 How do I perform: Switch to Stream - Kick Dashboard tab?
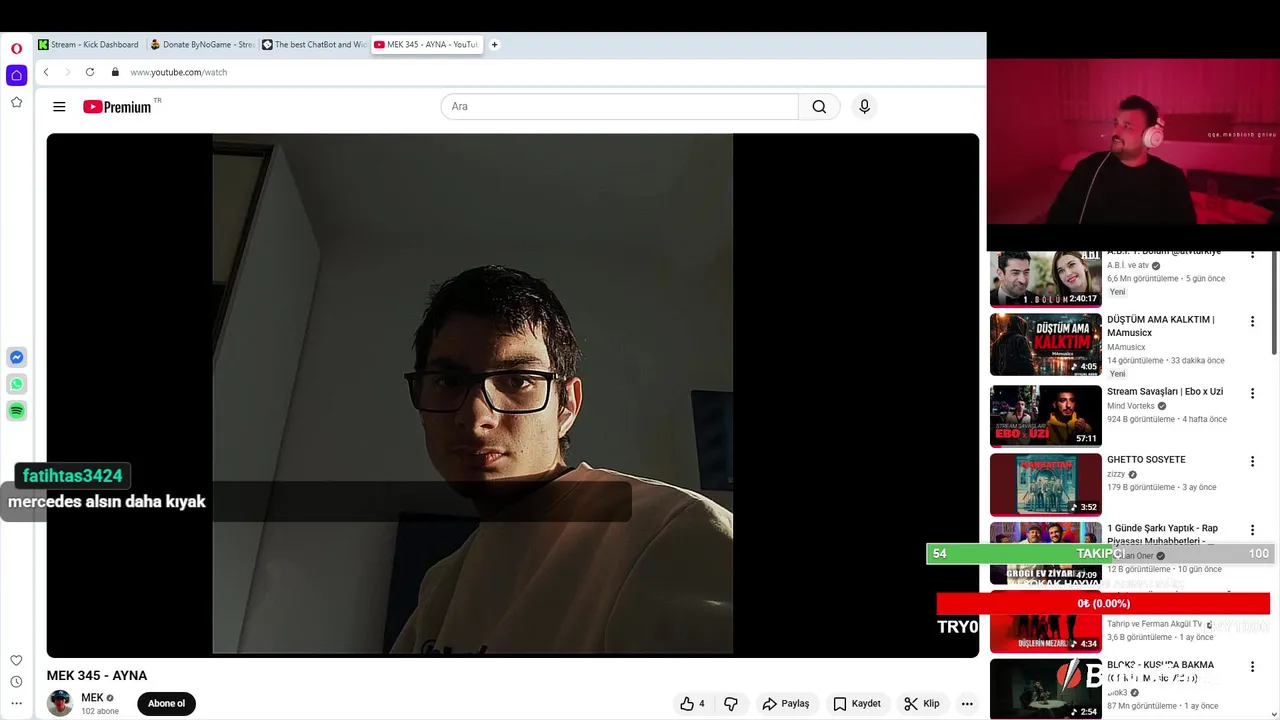tap(90, 44)
